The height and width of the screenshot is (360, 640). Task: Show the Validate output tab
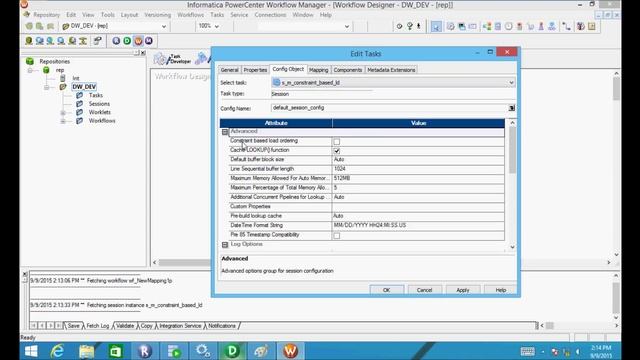[125, 326]
